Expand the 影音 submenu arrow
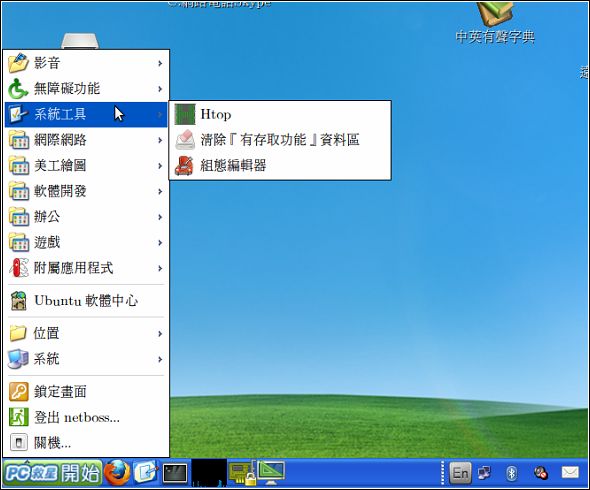The height and width of the screenshot is (490, 590). (x=160, y=63)
